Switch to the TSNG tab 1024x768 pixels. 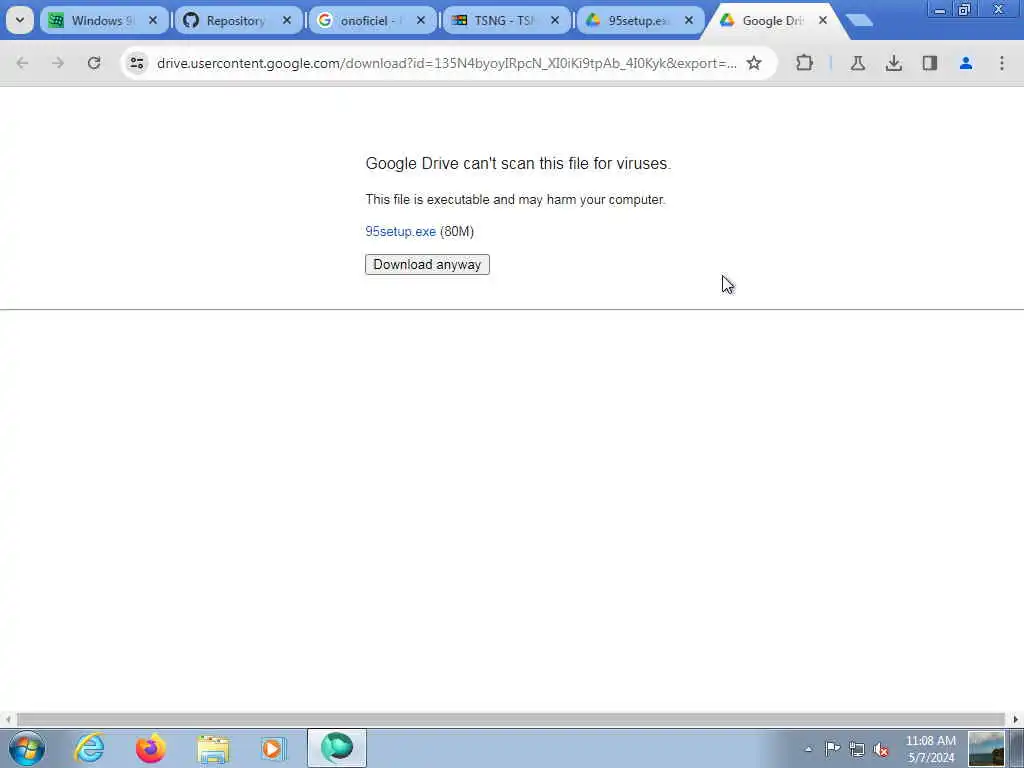coord(506,21)
